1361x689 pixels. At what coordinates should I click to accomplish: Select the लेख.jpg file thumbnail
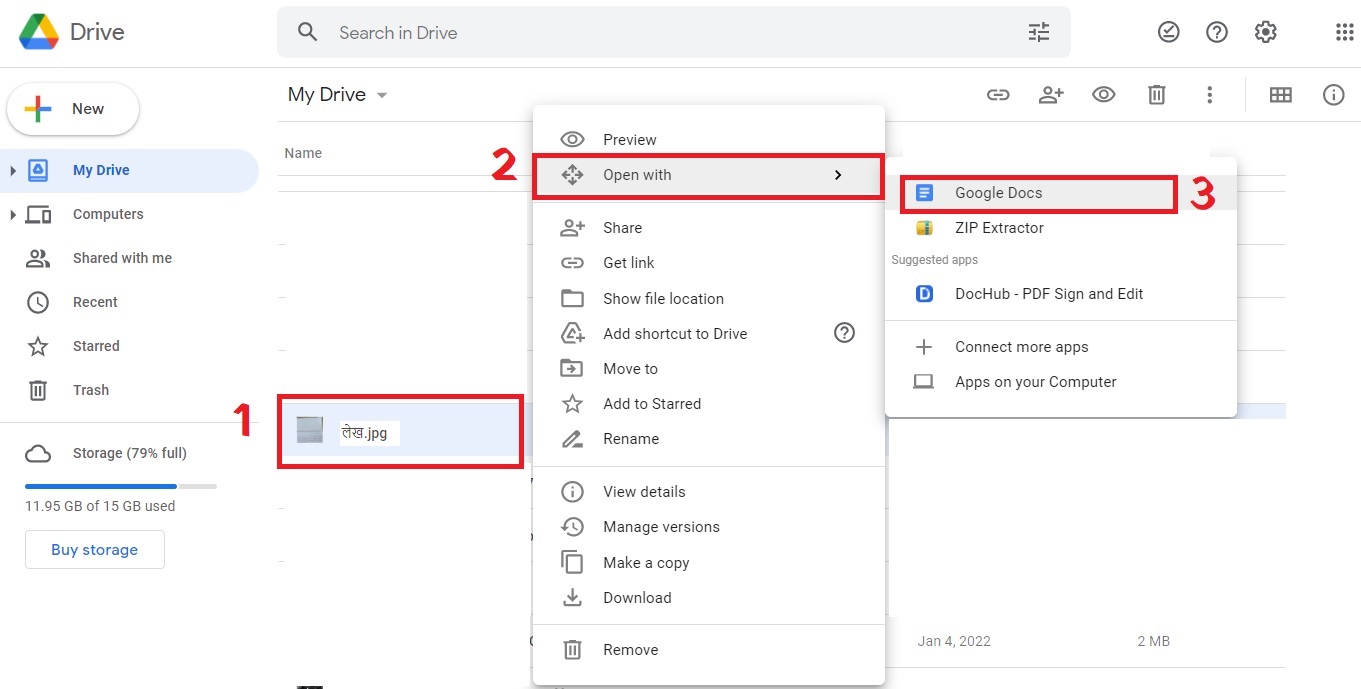310,430
